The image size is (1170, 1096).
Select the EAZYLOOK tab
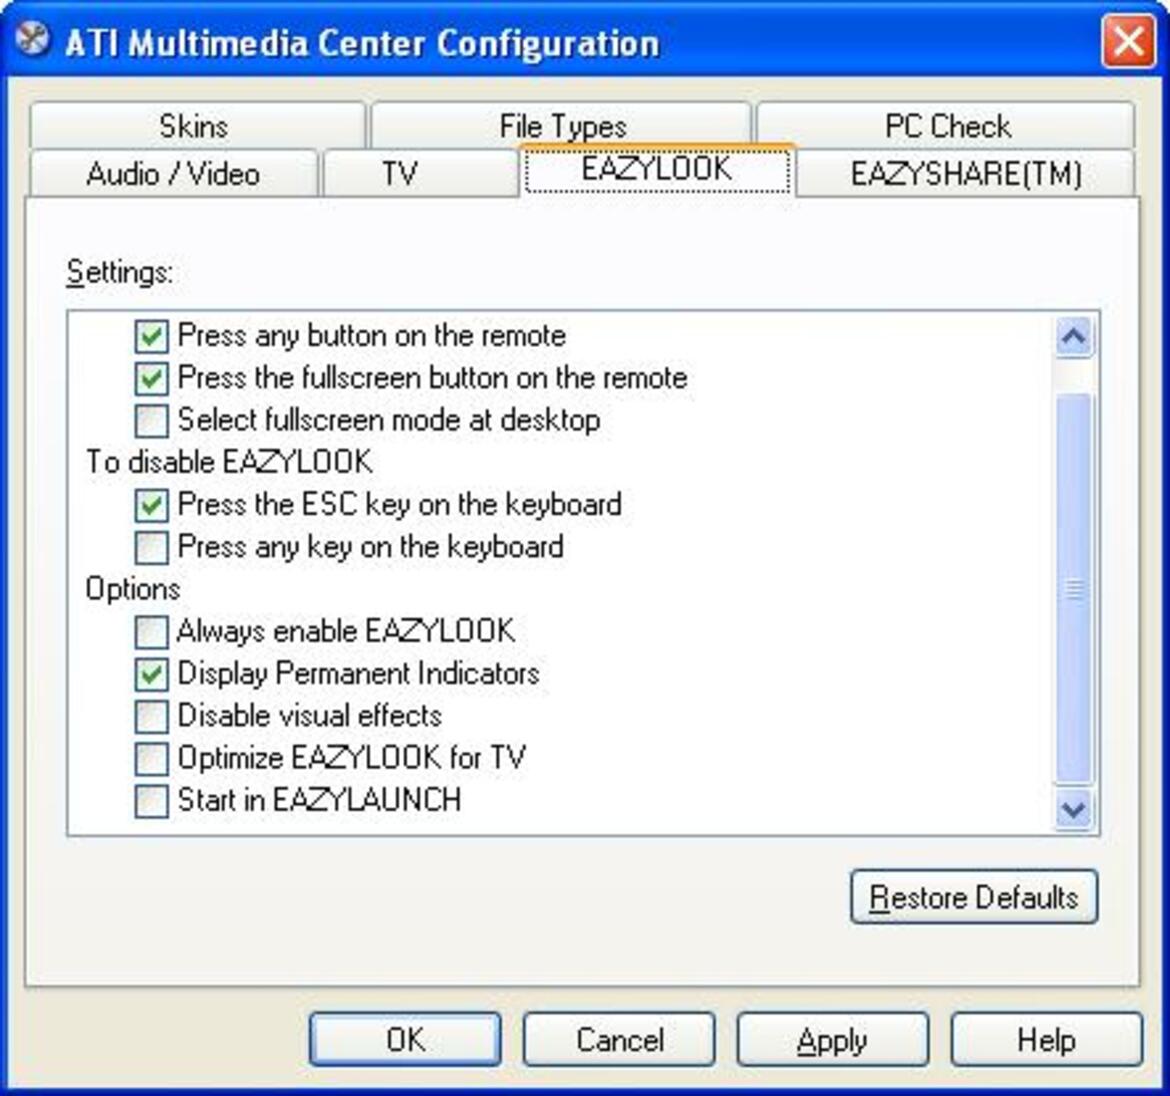(x=657, y=170)
